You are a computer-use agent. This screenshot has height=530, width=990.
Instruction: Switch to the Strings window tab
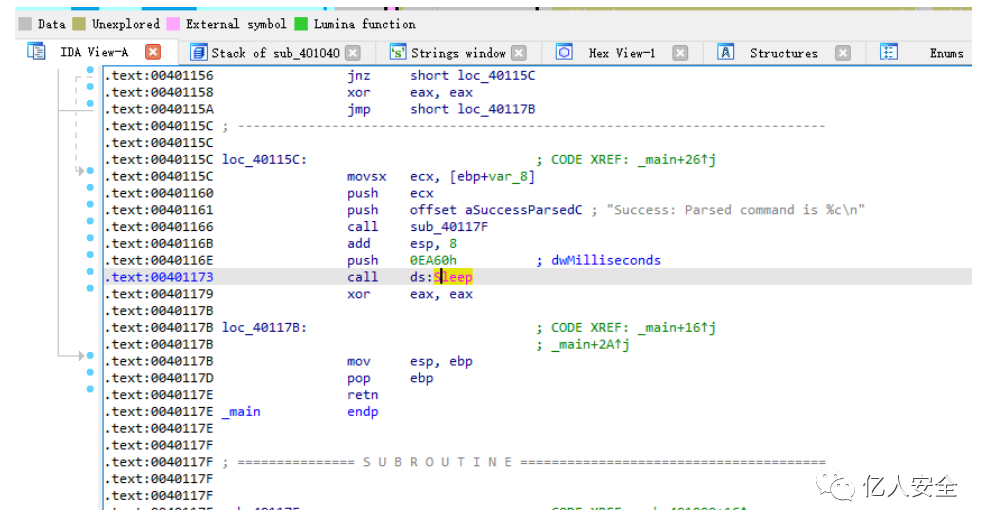click(458, 53)
